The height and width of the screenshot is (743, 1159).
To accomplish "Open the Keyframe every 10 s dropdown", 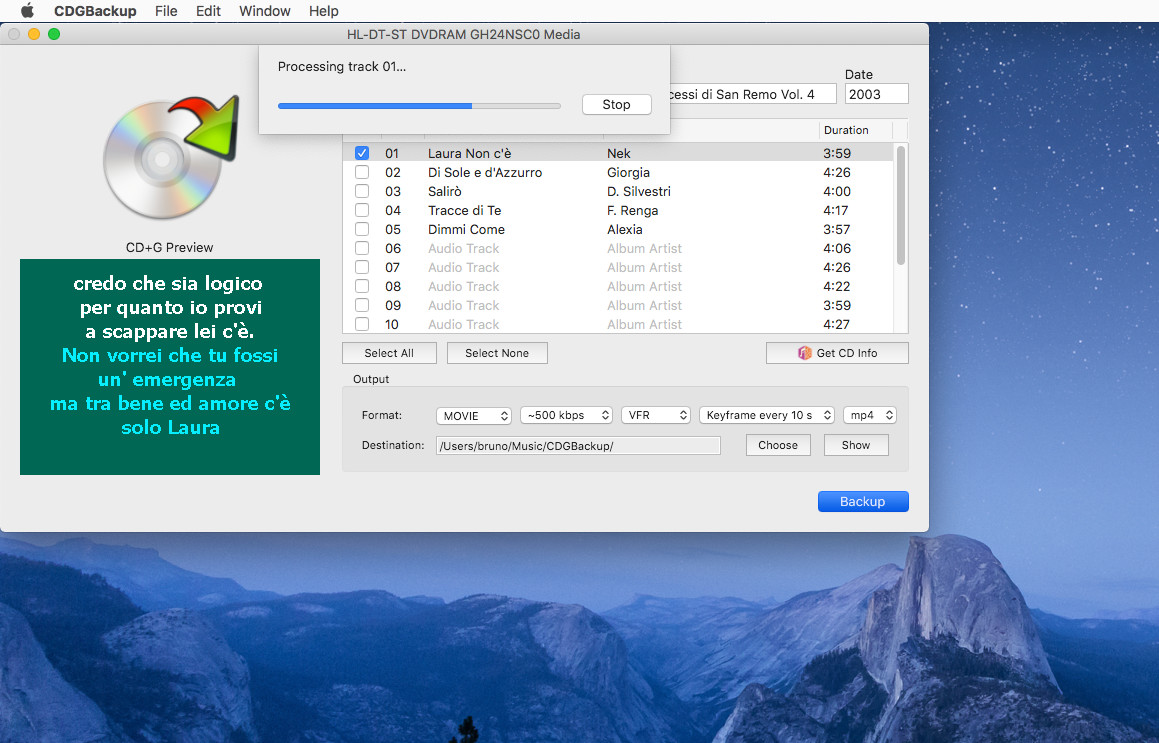I will point(767,415).
